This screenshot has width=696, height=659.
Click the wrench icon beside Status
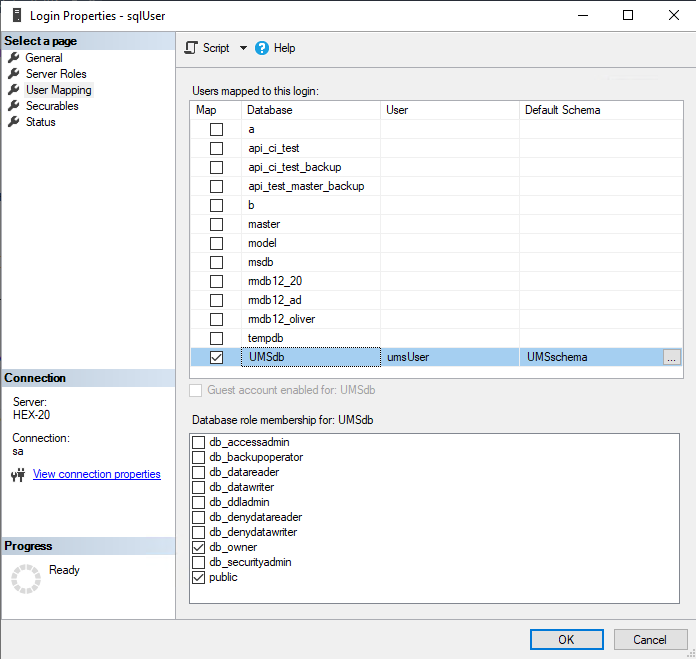(x=14, y=122)
